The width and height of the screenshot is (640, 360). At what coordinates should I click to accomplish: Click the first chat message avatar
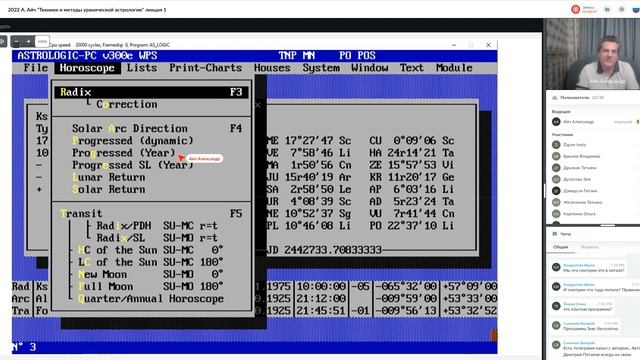(556, 267)
